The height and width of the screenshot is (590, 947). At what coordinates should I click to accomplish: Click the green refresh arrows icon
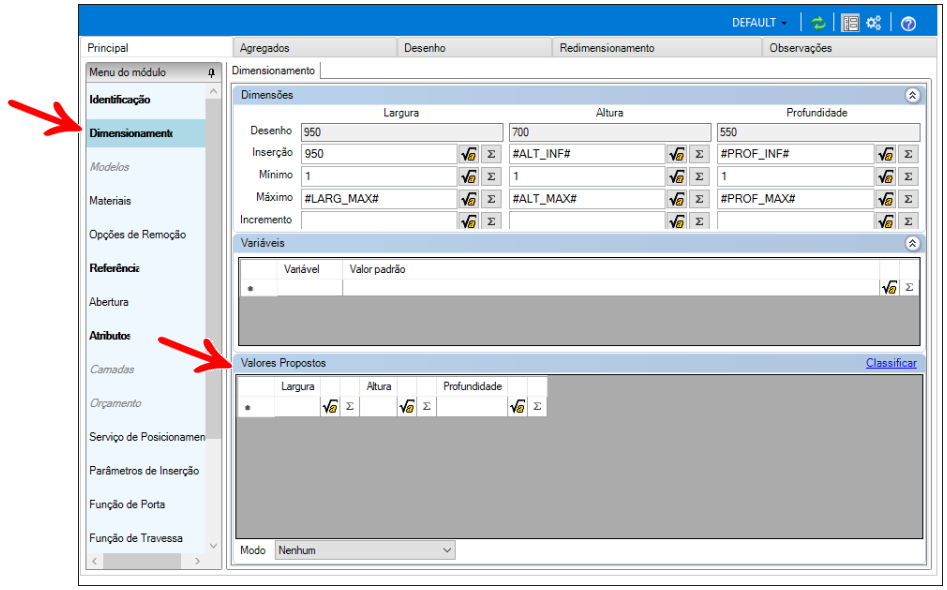point(818,23)
